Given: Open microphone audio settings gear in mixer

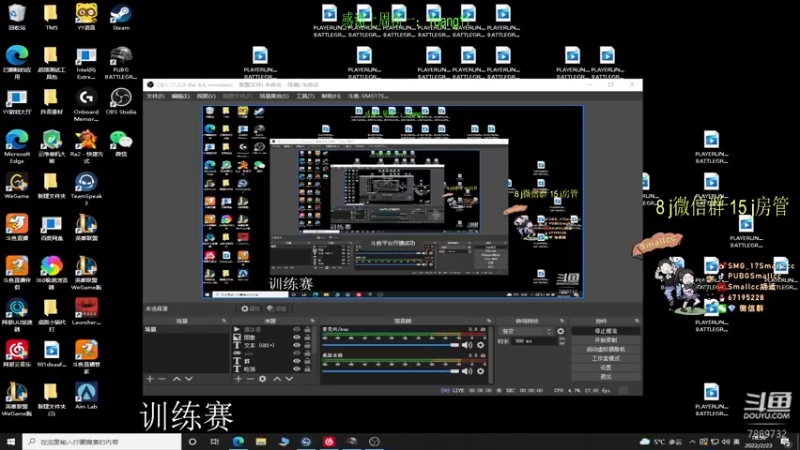Looking at the screenshot, I should 480,345.
